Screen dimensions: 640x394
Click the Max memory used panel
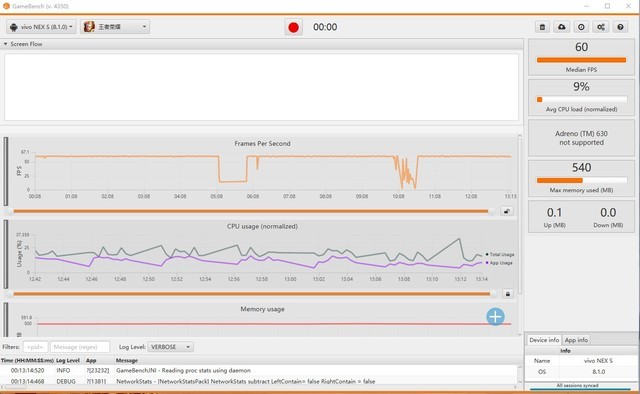[581, 178]
